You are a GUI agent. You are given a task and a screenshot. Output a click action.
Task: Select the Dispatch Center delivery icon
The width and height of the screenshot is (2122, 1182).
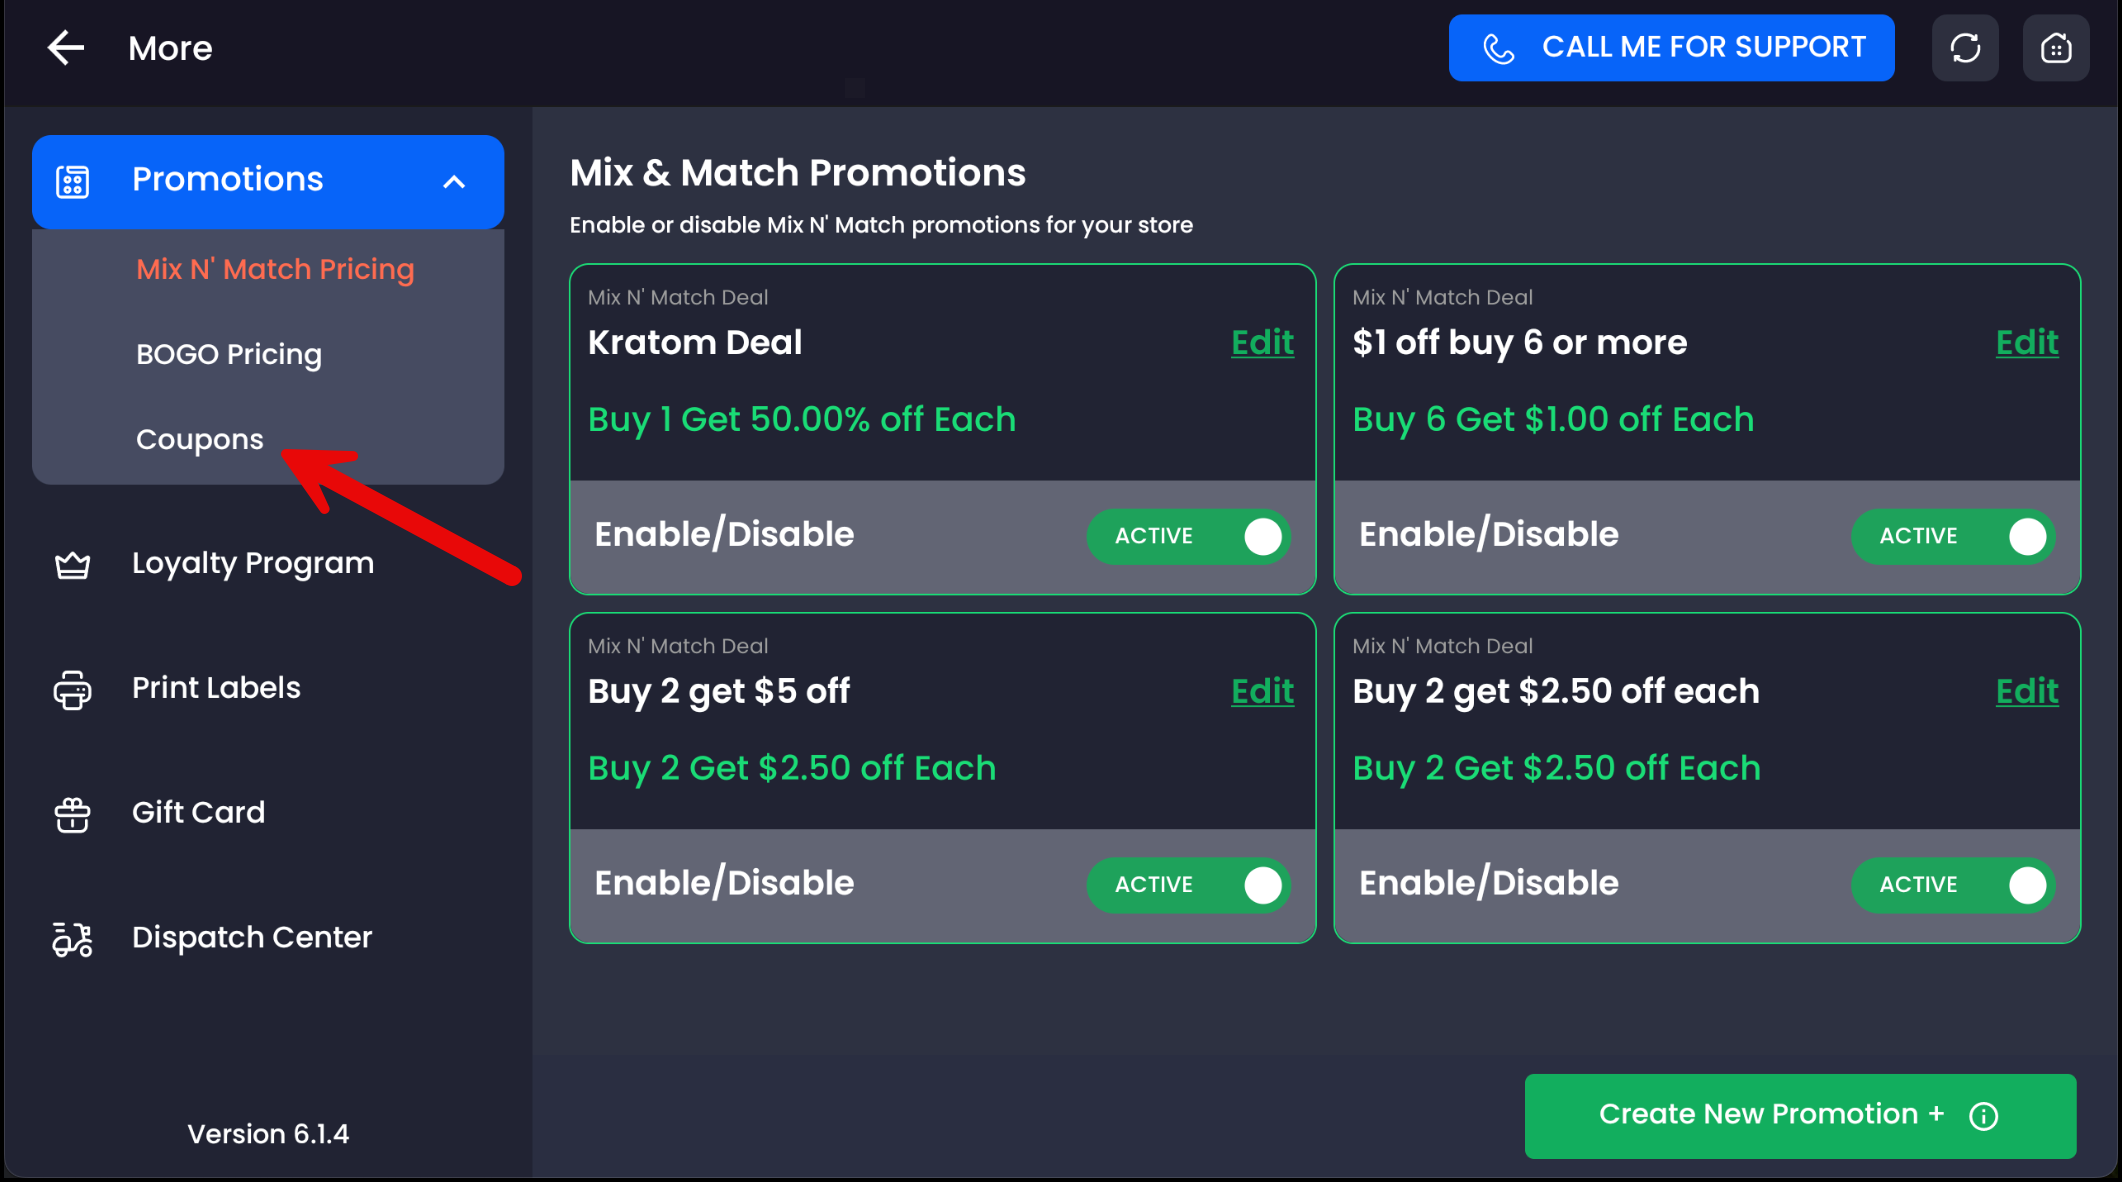[71, 939]
